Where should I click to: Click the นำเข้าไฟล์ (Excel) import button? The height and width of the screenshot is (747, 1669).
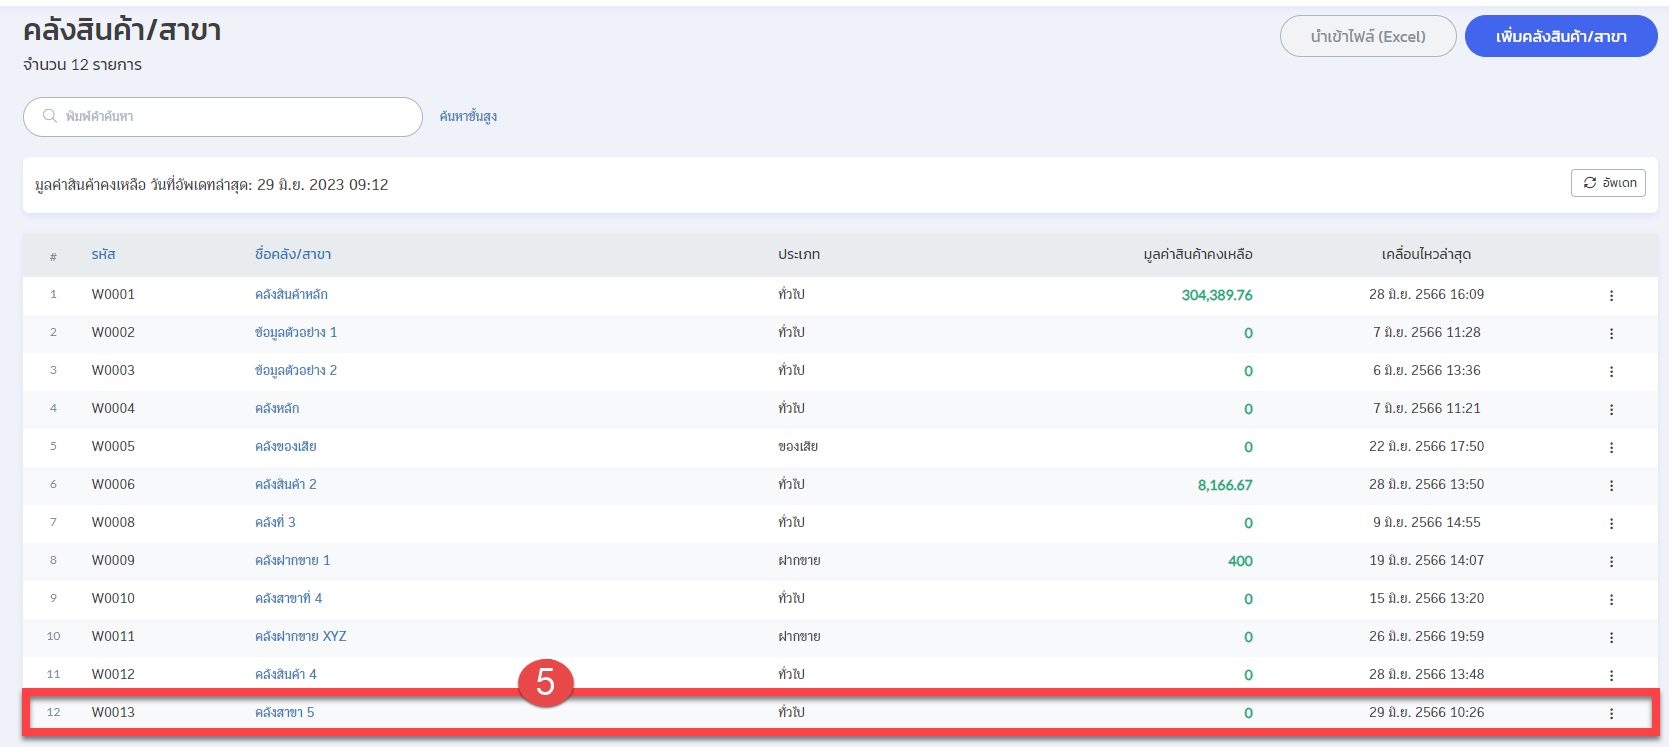pos(1367,36)
